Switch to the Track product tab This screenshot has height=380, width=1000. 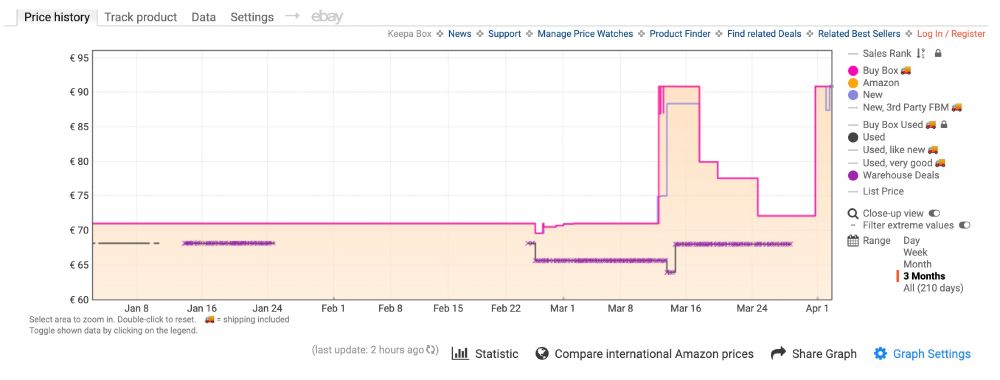tap(140, 17)
